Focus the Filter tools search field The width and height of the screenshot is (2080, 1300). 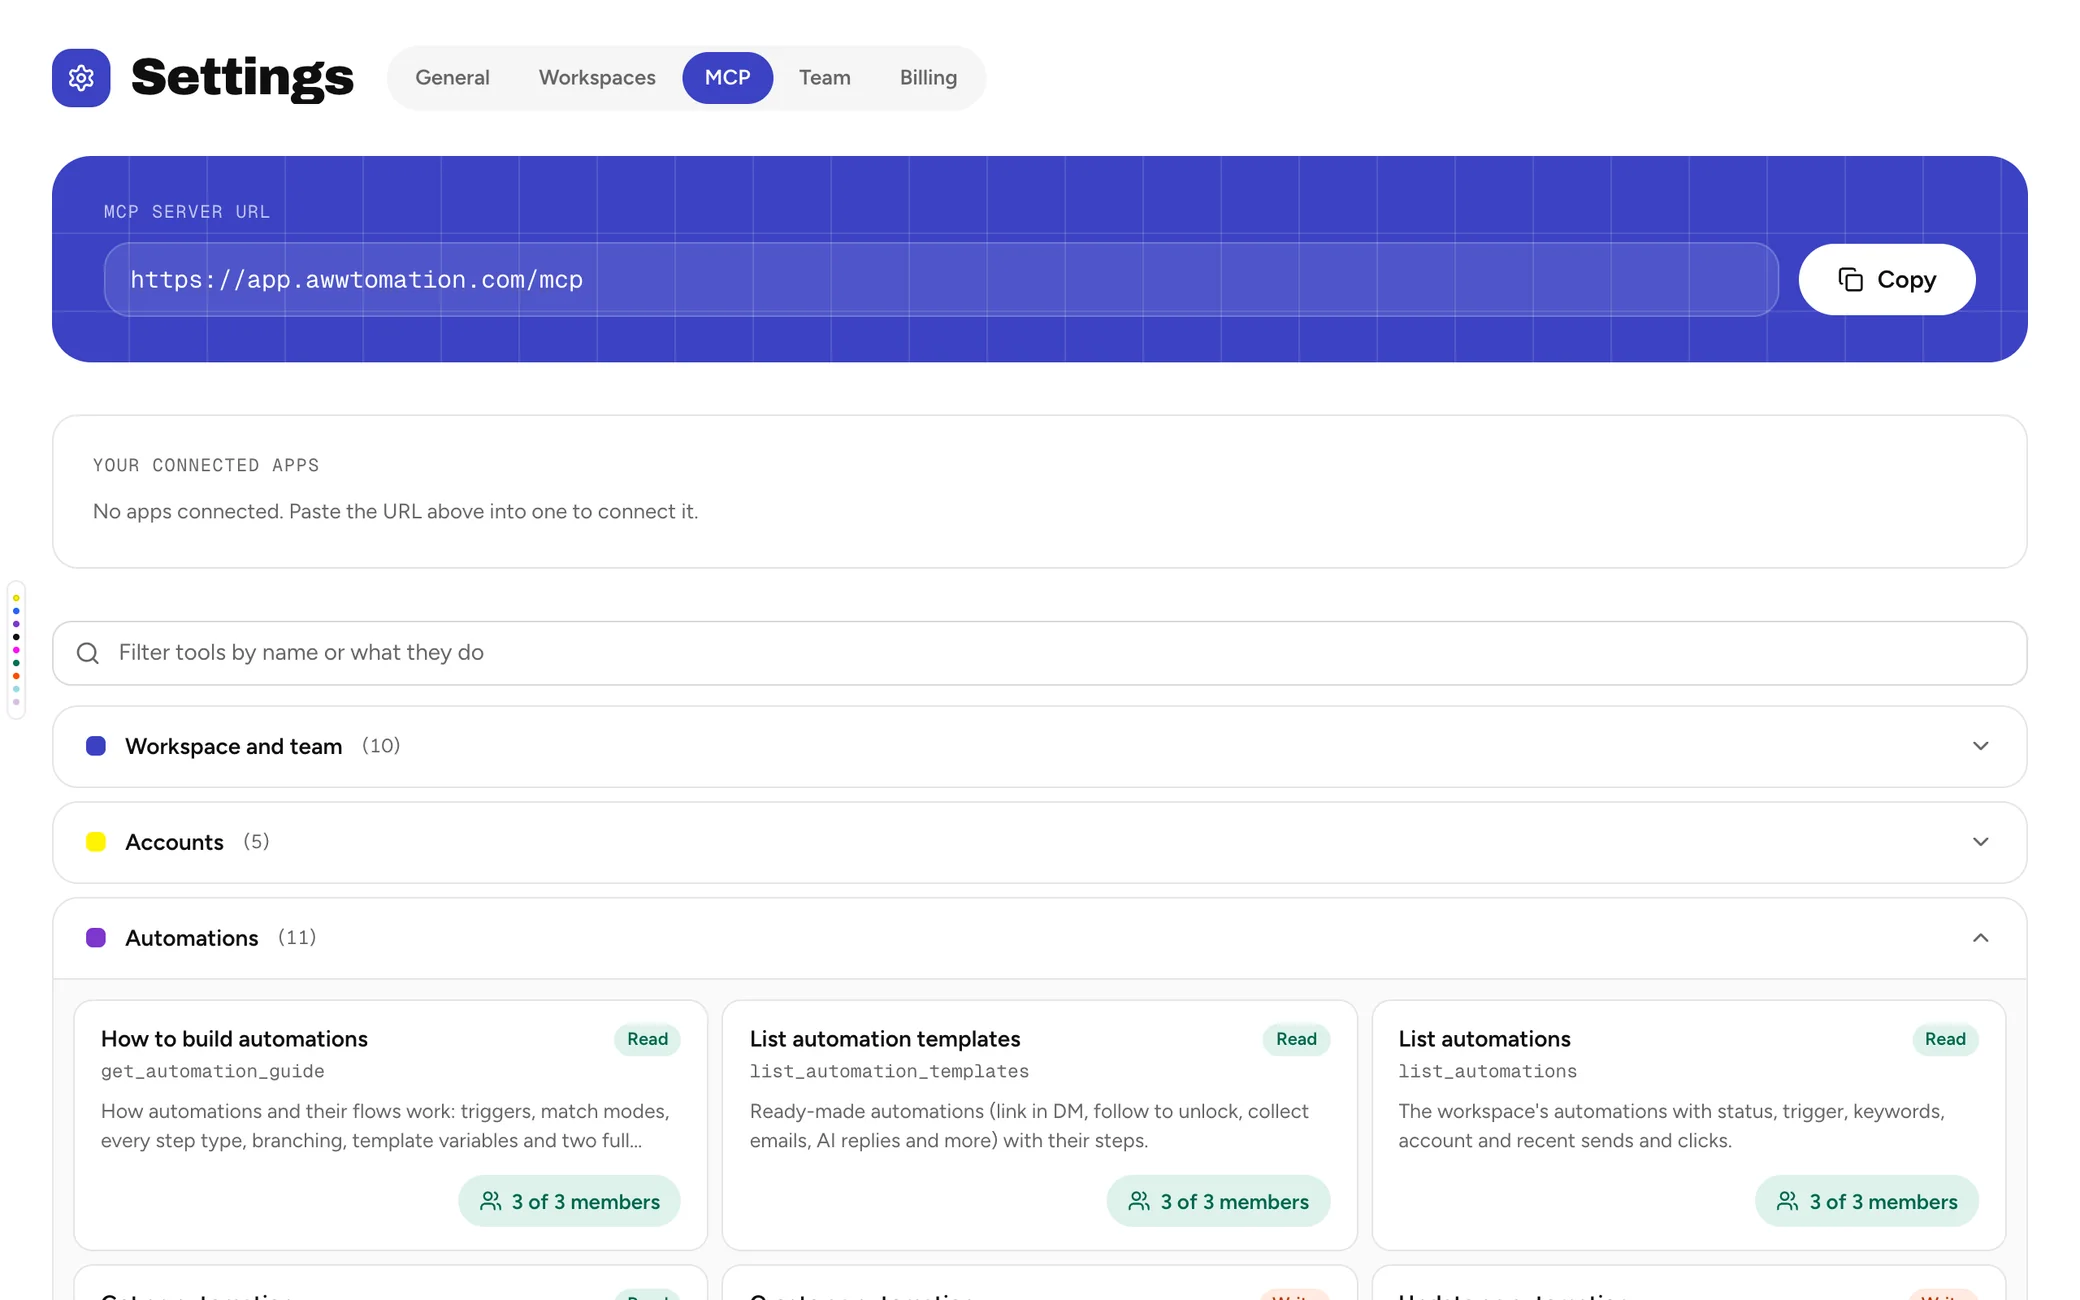(x=1040, y=653)
